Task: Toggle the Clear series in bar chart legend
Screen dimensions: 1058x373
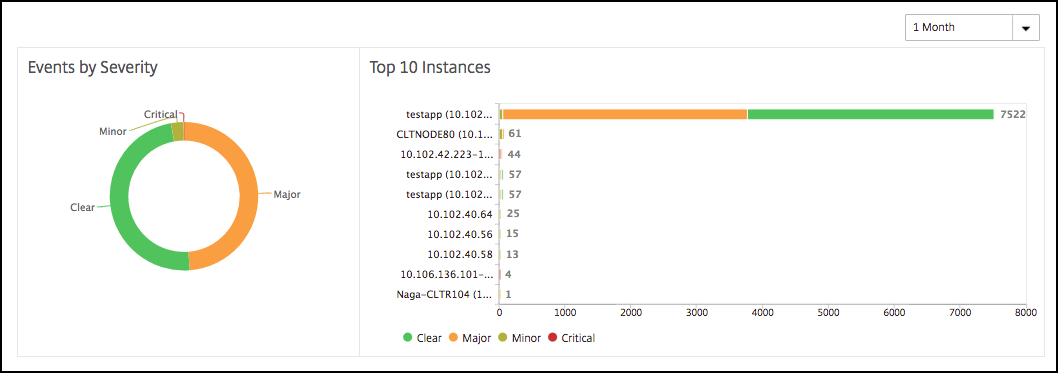Action: coord(422,338)
